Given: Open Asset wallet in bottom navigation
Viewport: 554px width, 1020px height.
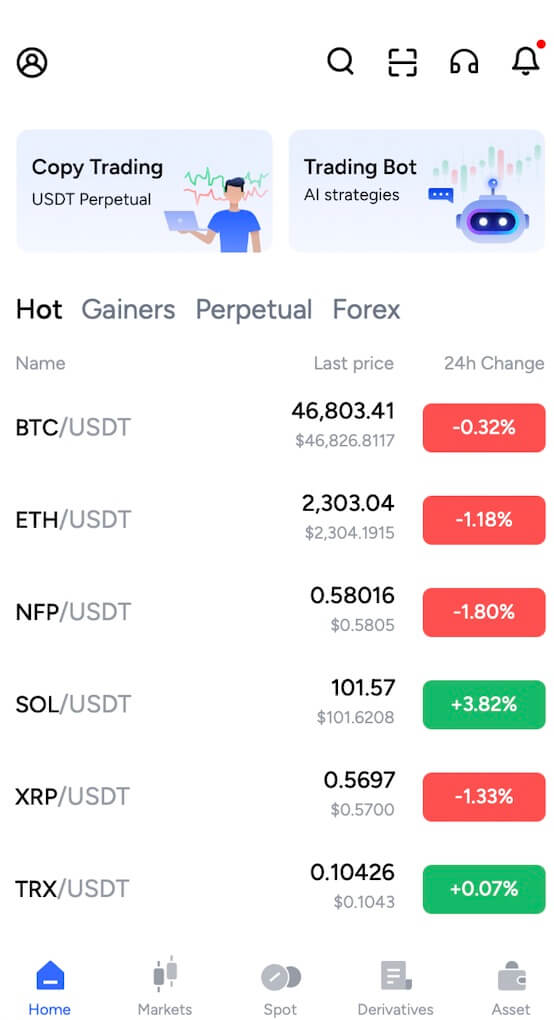Looking at the screenshot, I should coord(511,987).
